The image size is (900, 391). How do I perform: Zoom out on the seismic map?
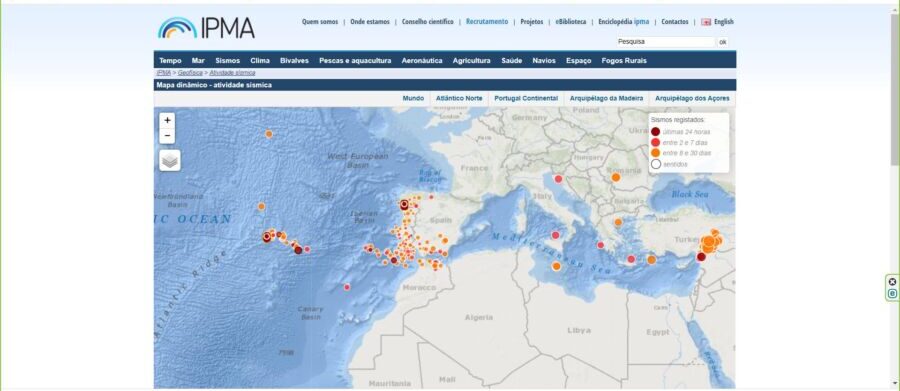pos(167,136)
